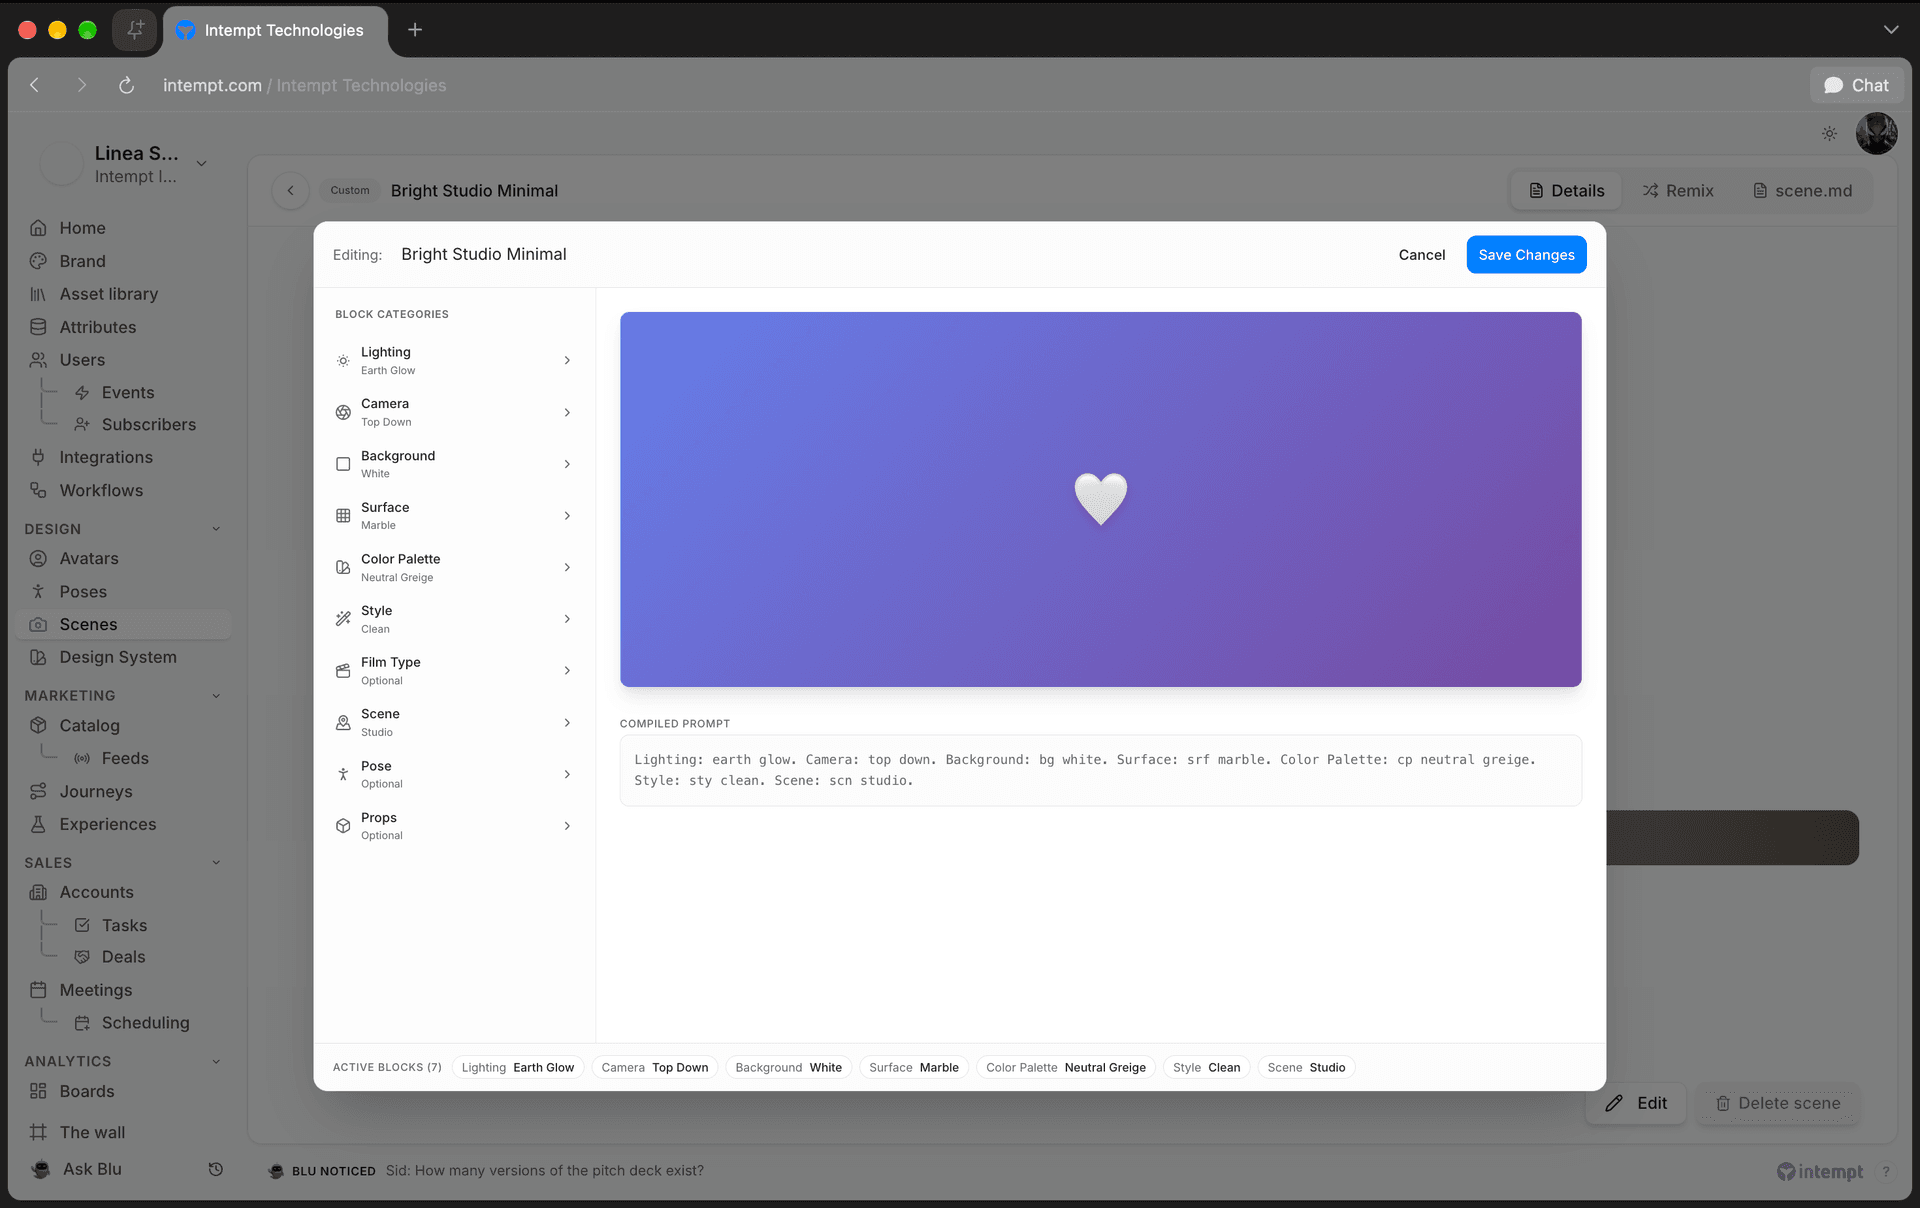Switch to the scene.md tab

(x=1803, y=190)
